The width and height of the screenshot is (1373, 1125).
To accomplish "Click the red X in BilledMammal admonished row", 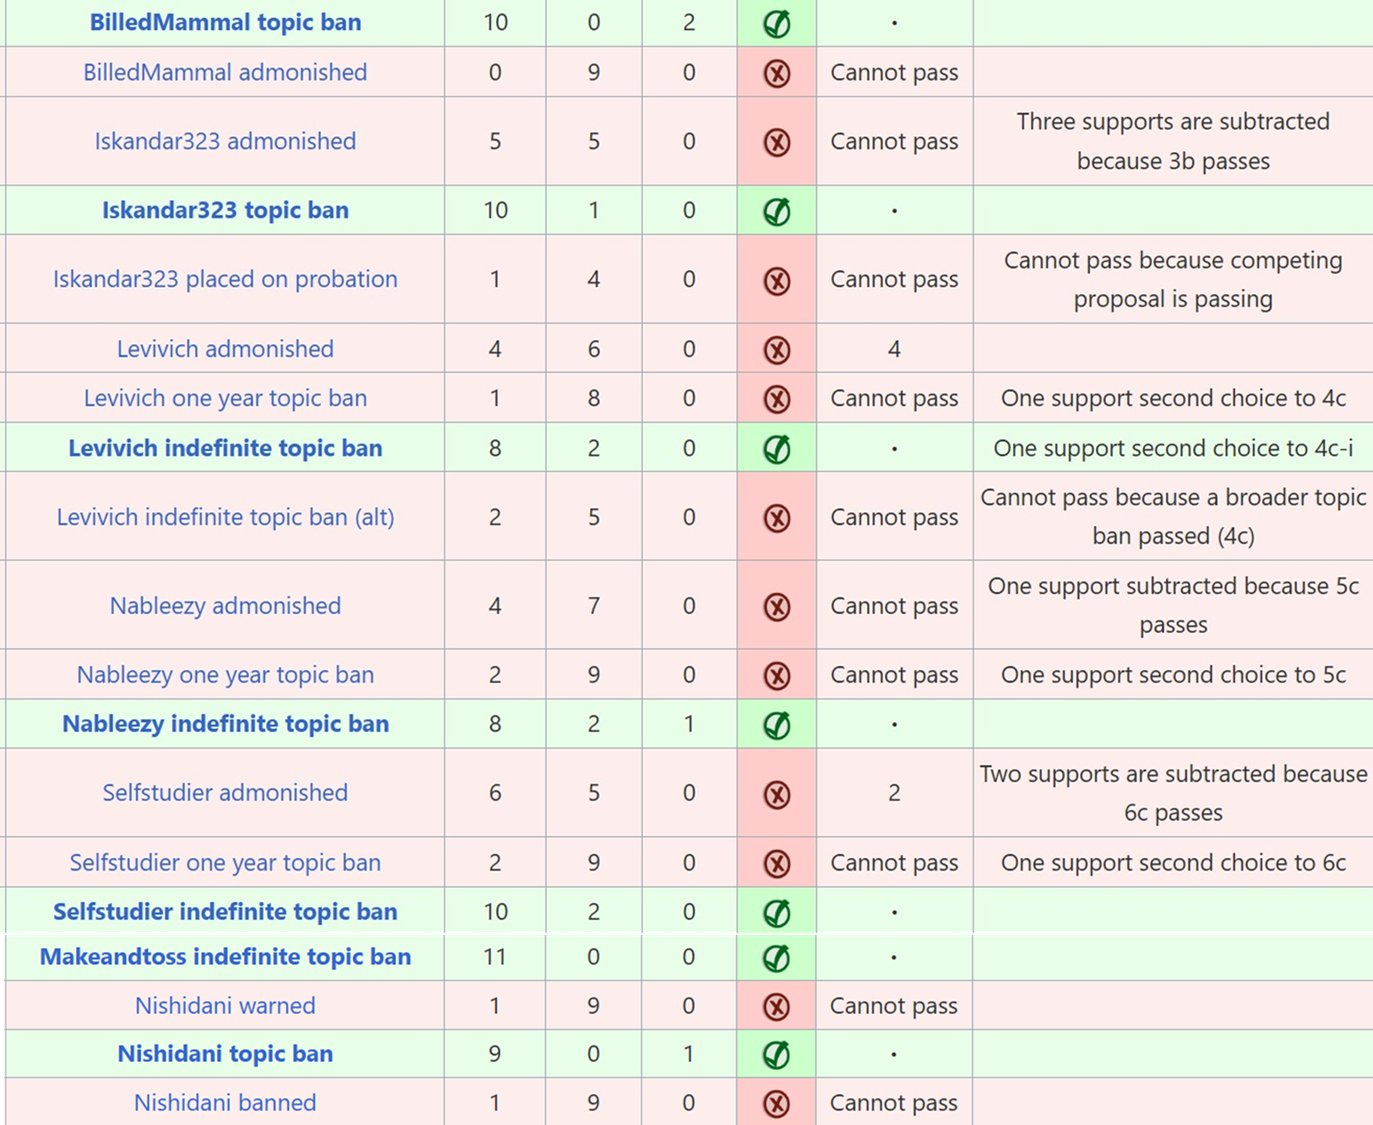I will 777,73.
